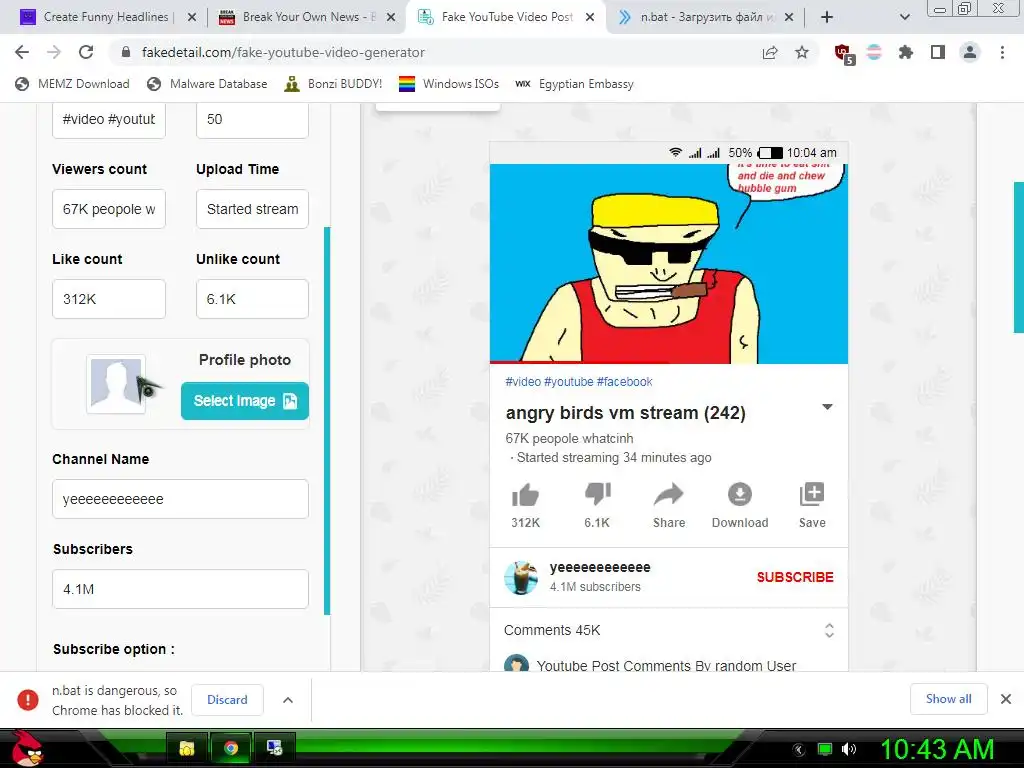Click the Save to playlist icon

coord(812,494)
